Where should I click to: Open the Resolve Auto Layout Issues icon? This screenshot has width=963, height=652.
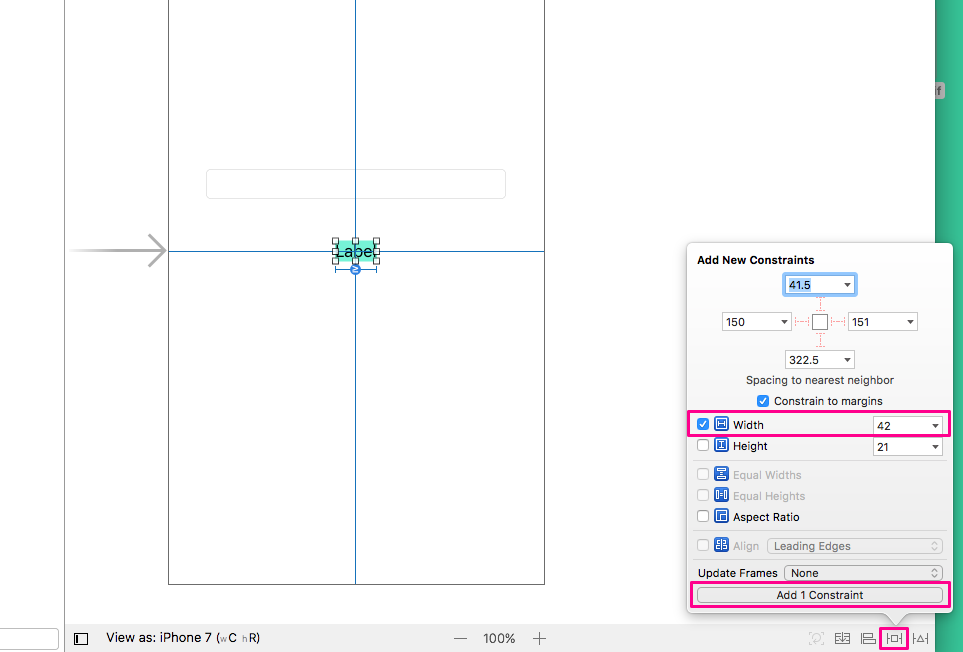point(920,637)
